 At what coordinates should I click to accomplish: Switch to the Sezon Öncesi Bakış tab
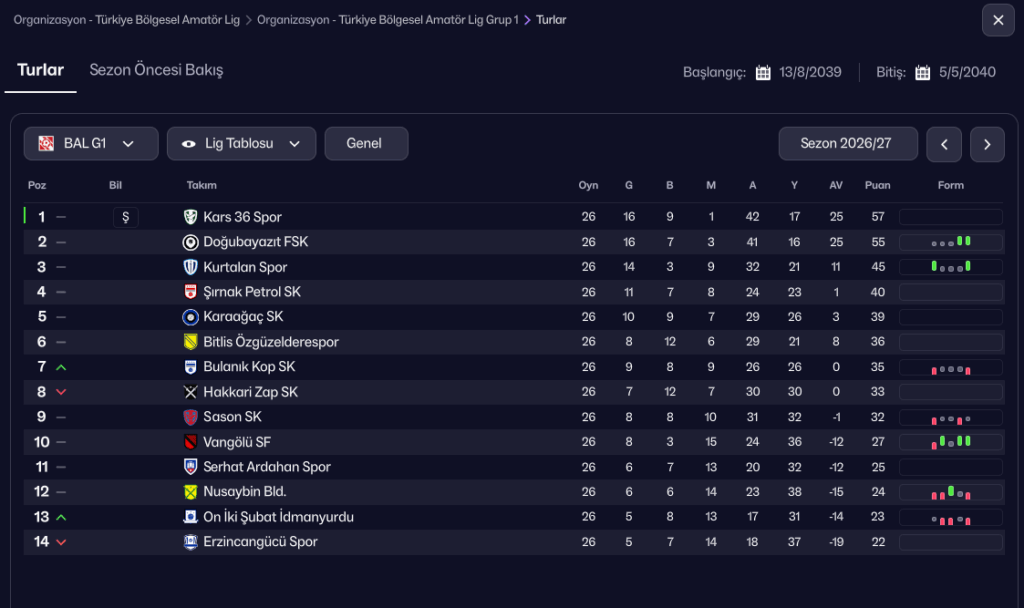click(156, 70)
